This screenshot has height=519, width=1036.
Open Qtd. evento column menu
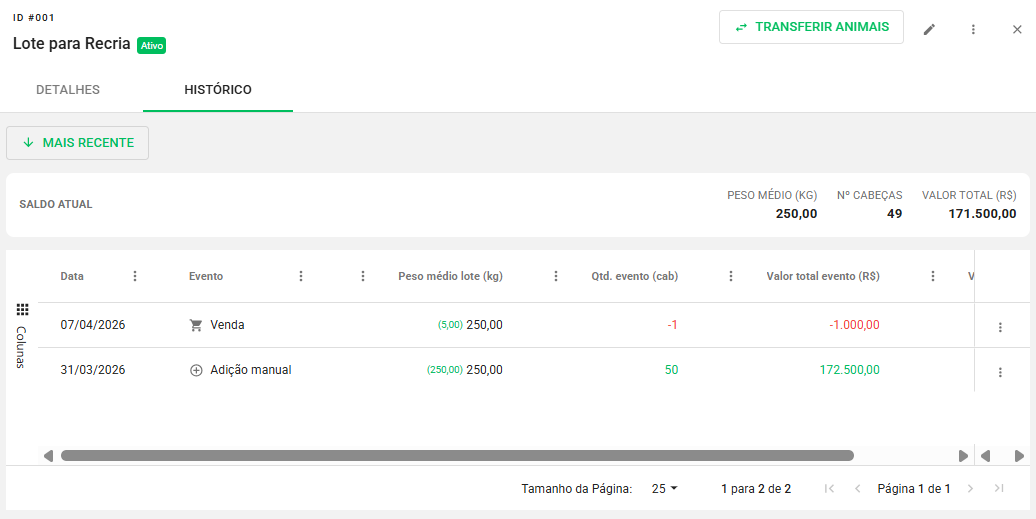pos(731,276)
